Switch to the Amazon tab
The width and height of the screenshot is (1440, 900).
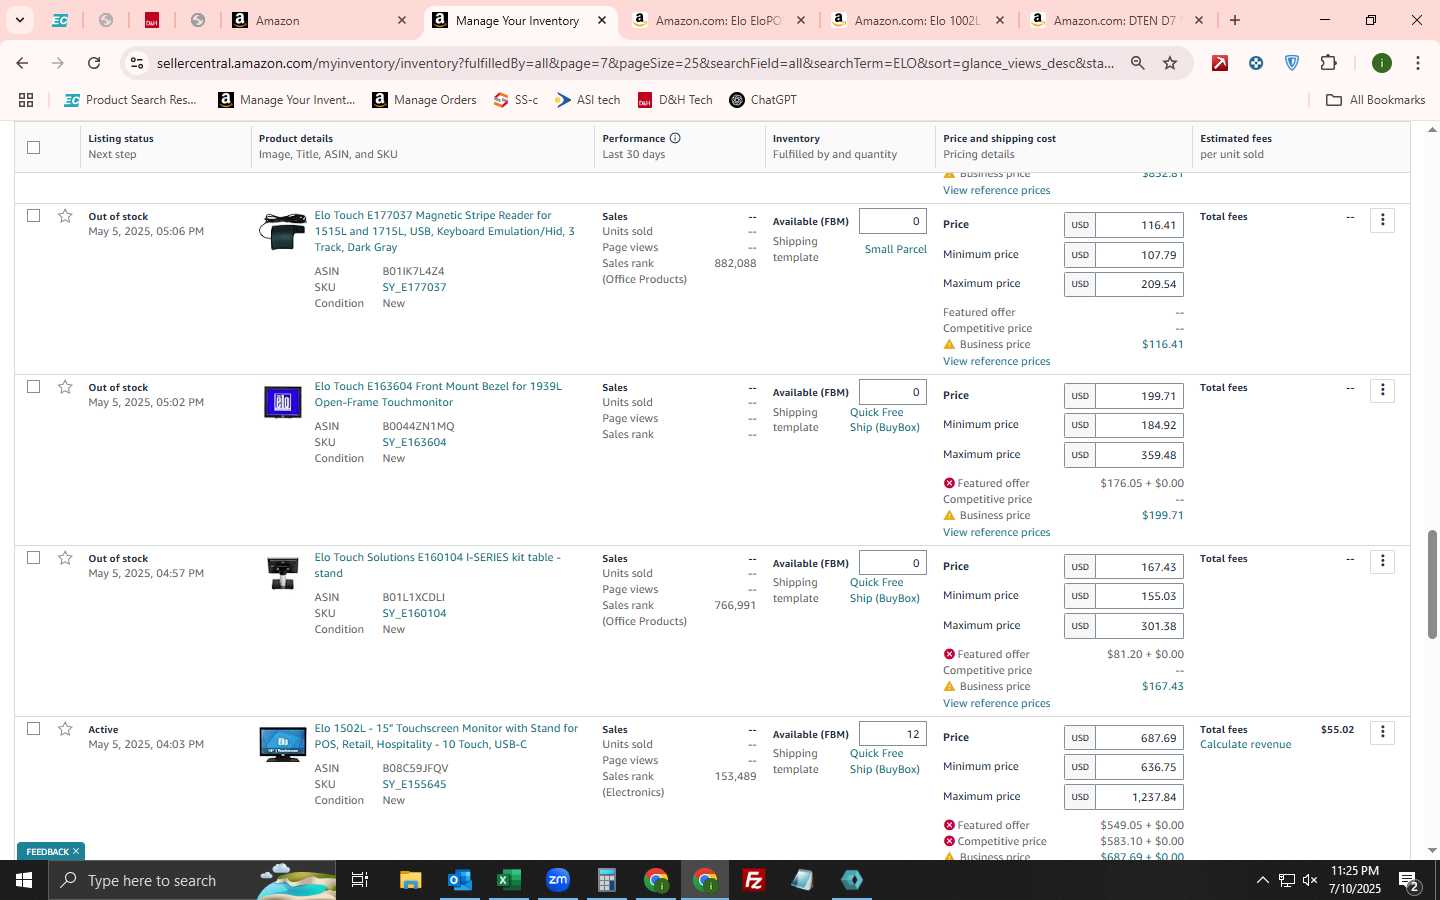click(x=319, y=20)
